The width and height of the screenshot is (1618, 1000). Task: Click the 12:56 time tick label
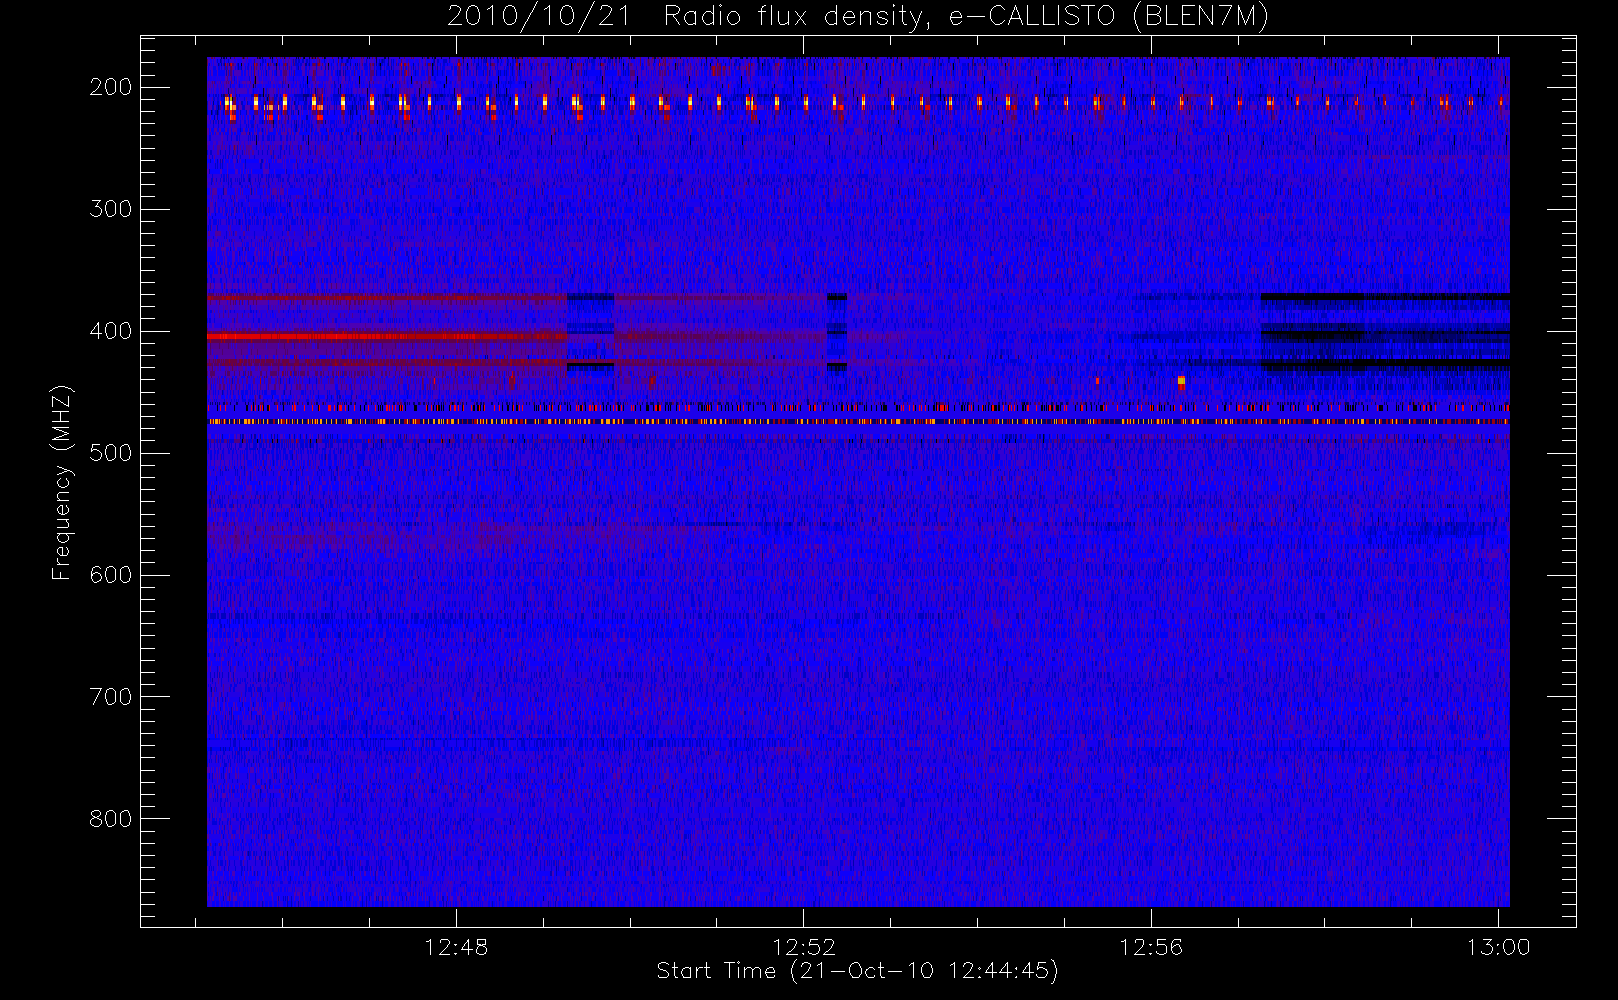click(x=1151, y=947)
